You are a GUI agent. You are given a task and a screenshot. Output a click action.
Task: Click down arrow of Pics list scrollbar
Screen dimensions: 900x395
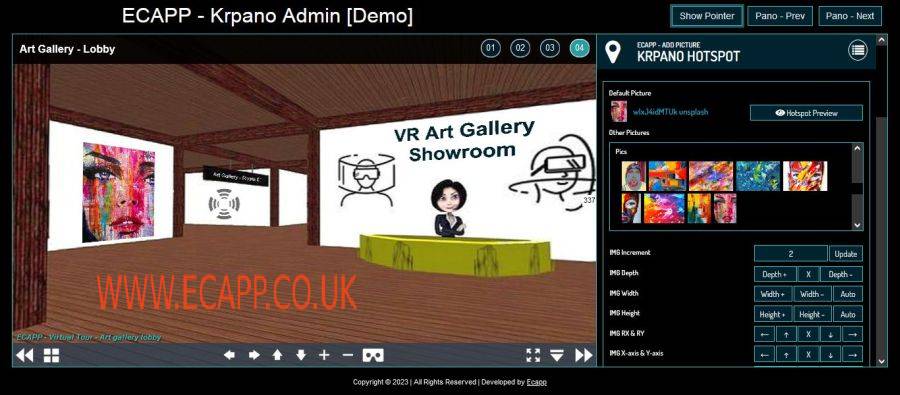(858, 225)
